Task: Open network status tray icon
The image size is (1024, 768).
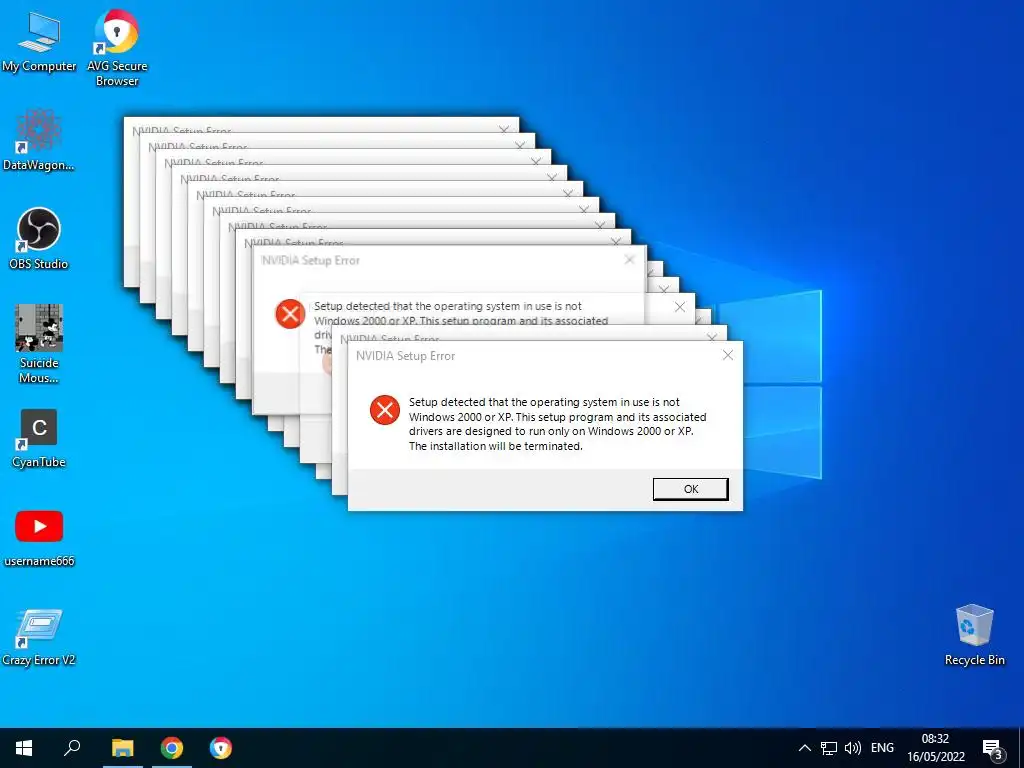Action: click(829, 748)
